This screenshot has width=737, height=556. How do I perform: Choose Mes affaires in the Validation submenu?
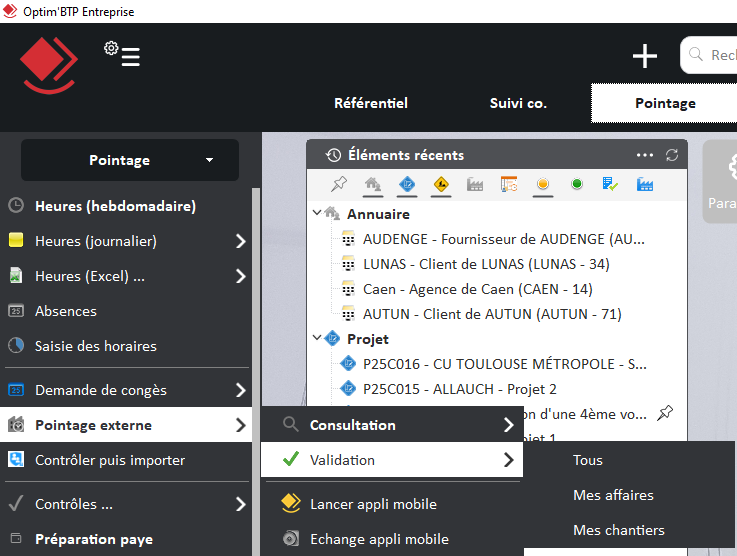coord(613,495)
